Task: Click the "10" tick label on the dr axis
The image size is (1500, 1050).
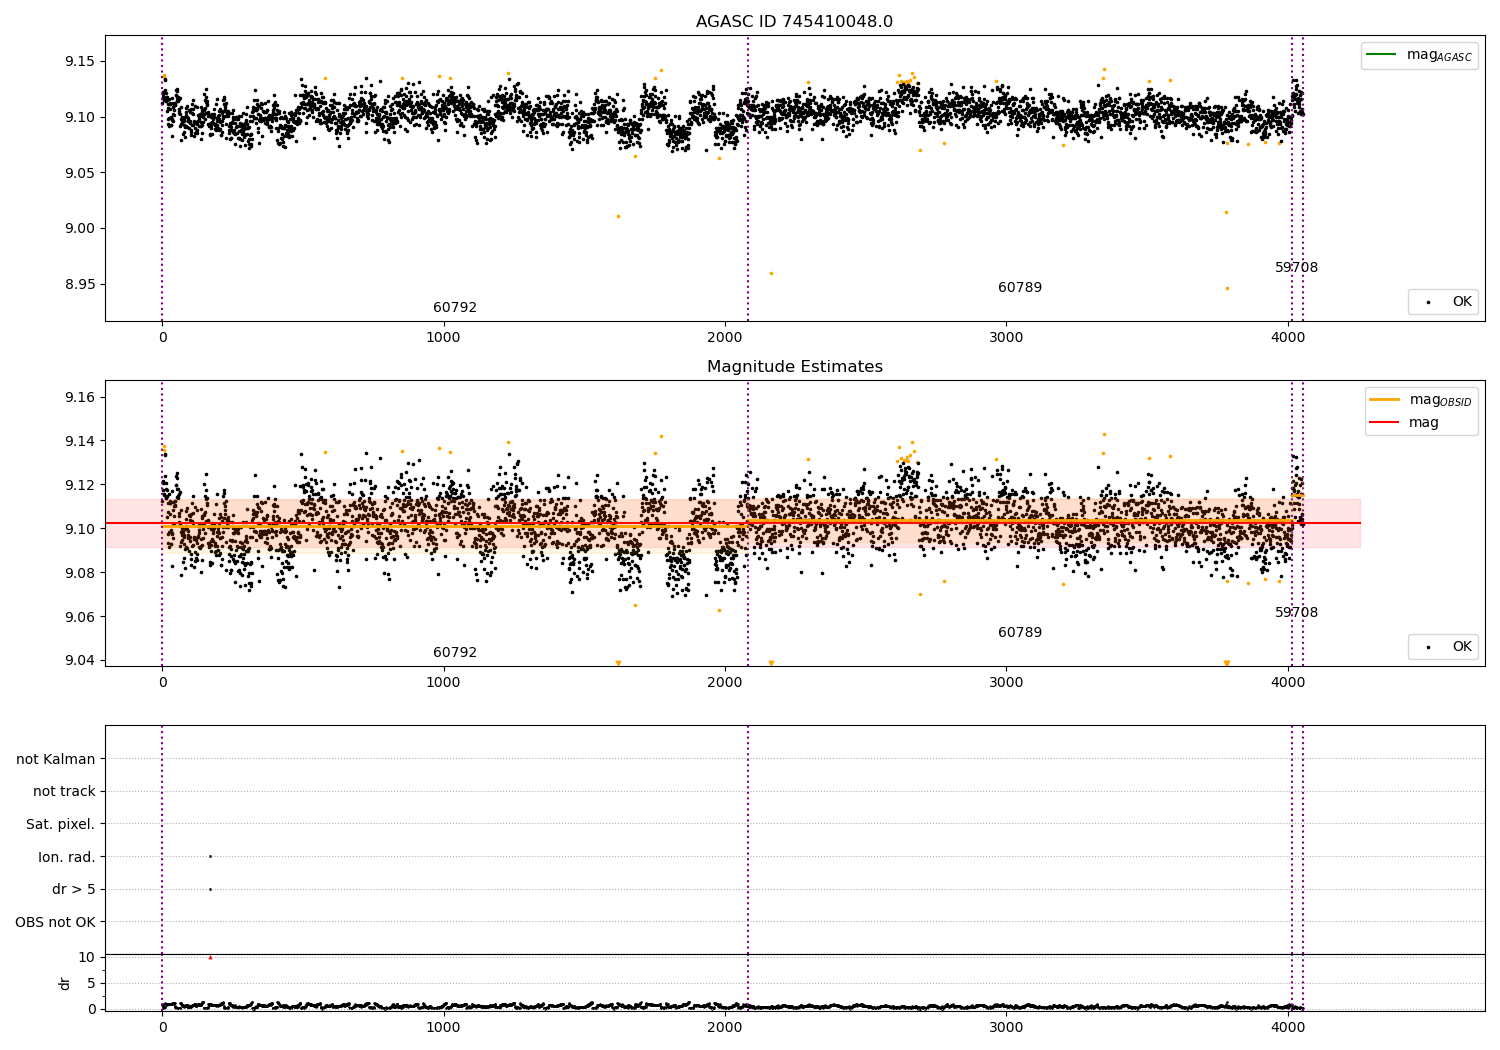Action: tap(87, 957)
